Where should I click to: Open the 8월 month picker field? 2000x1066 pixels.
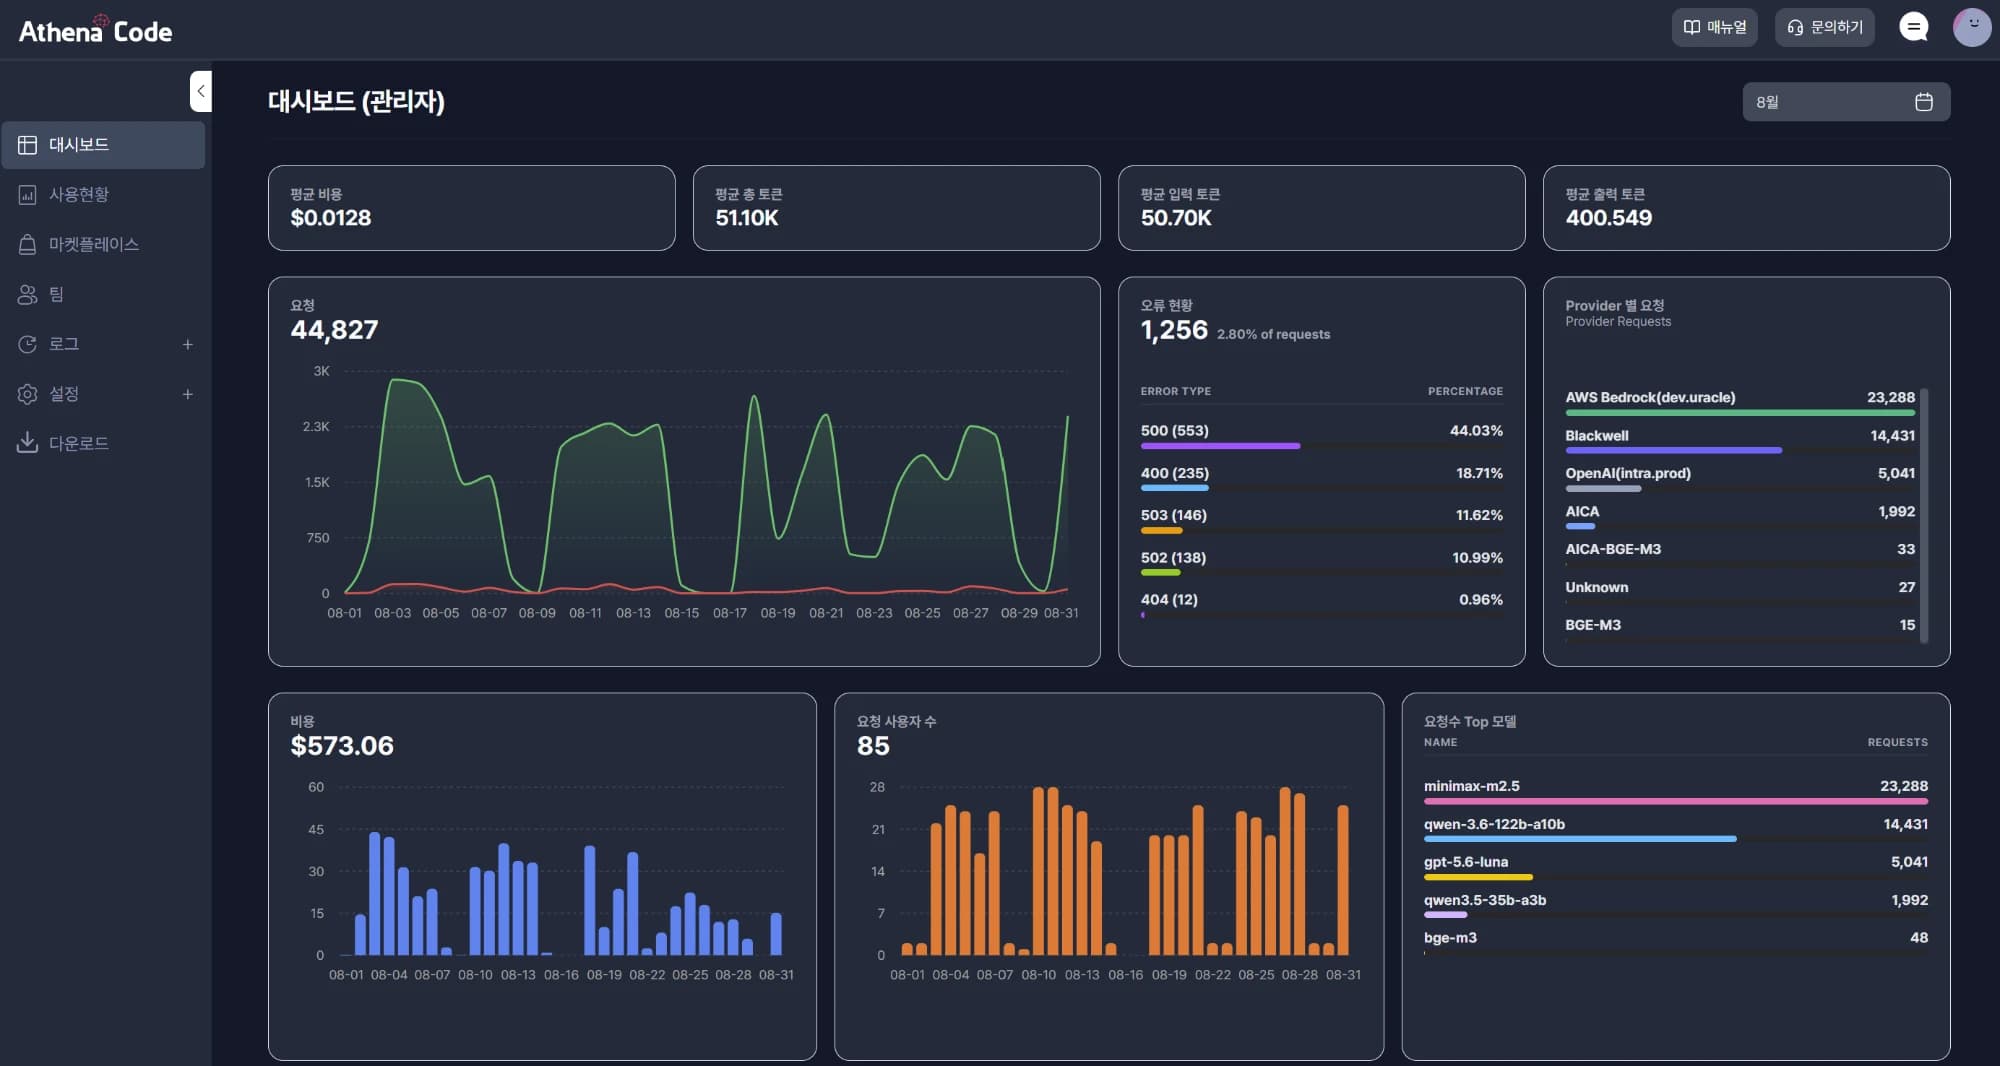[x=1846, y=102]
